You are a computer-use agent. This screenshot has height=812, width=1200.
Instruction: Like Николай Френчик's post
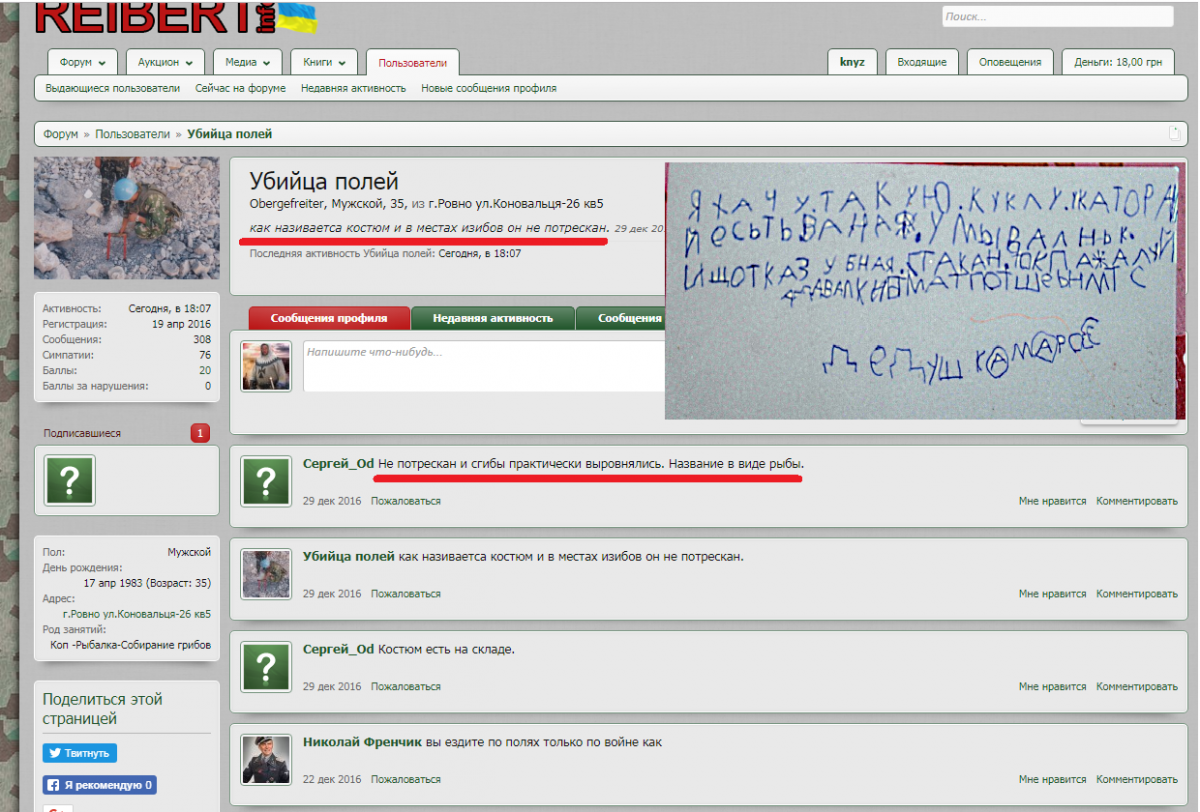1052,780
